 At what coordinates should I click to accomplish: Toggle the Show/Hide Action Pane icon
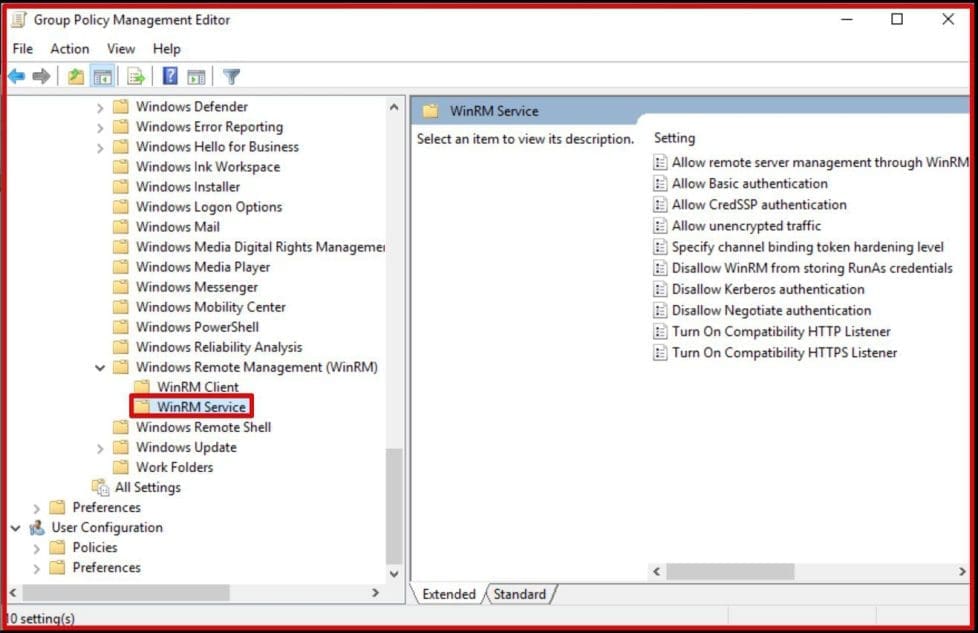pos(196,76)
